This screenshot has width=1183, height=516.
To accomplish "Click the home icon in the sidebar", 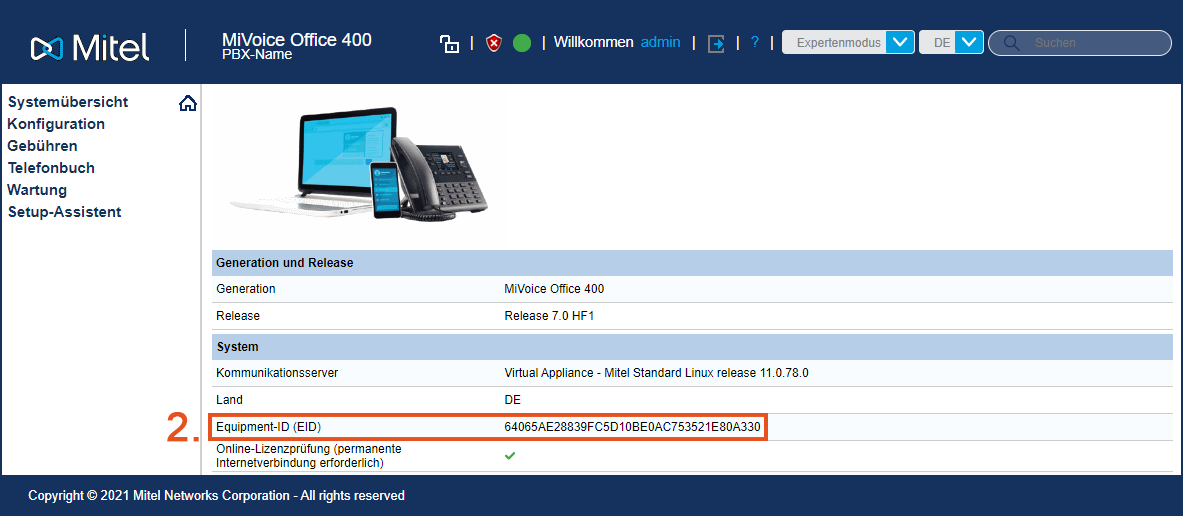I will click(x=188, y=103).
